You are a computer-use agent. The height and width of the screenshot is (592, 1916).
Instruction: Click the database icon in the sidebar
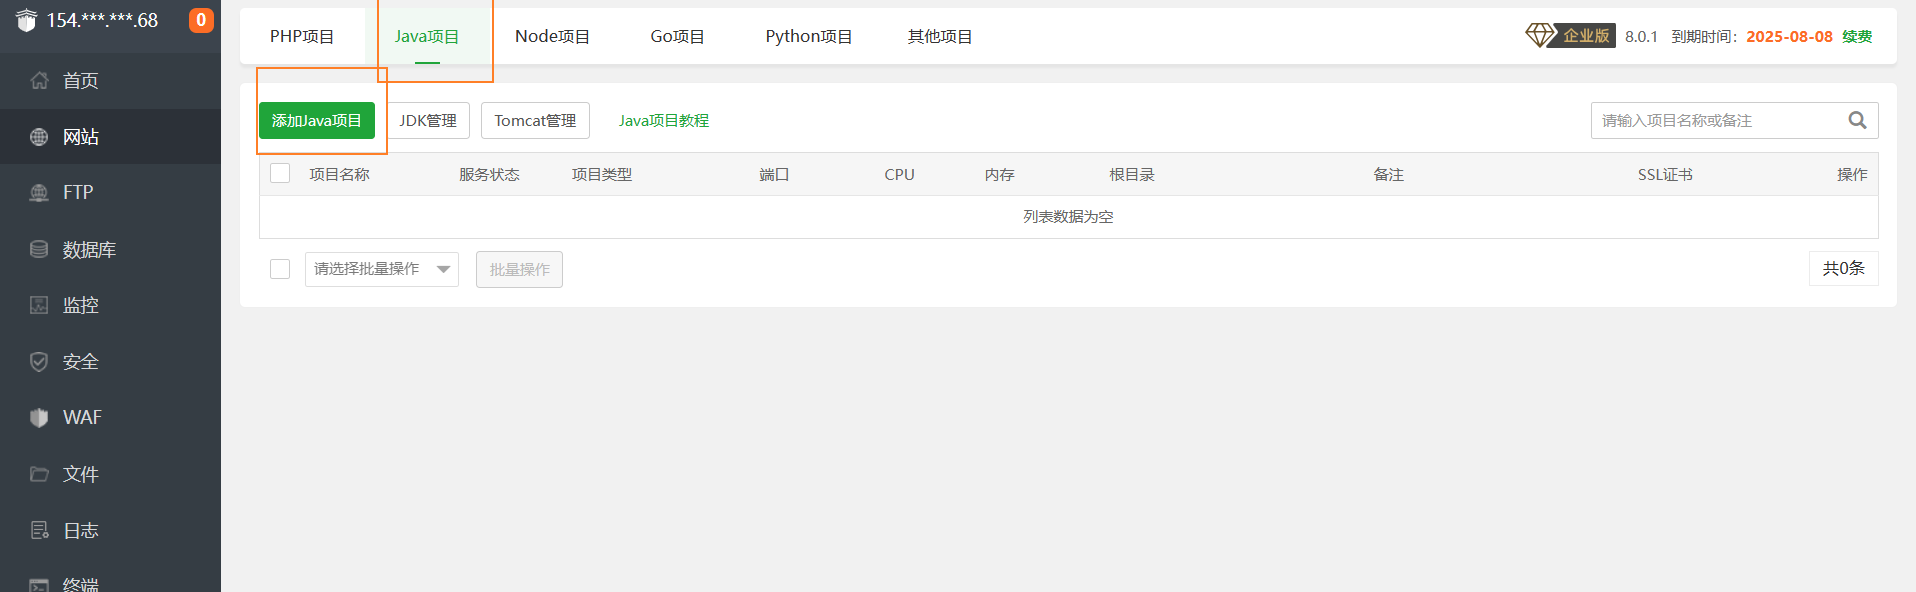[39, 249]
